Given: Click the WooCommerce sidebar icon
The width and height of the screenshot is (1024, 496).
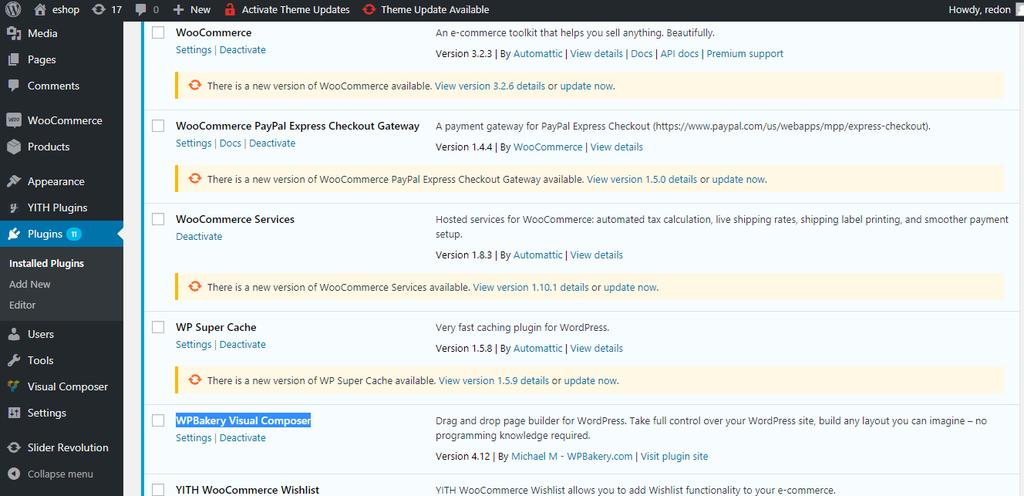Looking at the screenshot, I should (14, 121).
